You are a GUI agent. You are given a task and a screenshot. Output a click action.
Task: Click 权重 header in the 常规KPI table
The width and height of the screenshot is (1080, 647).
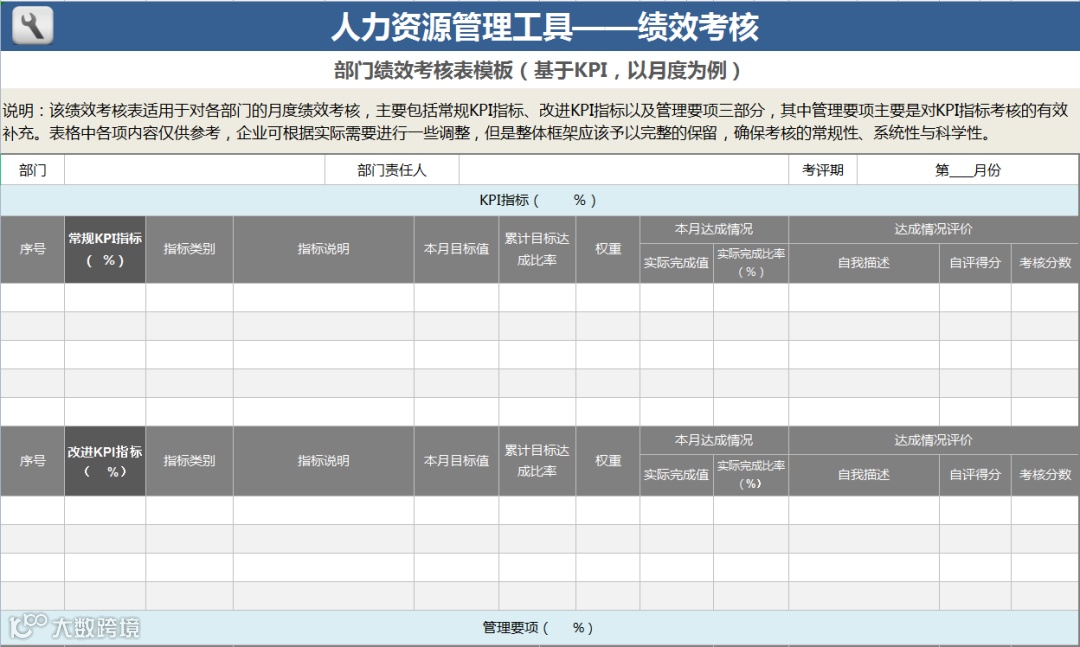point(608,249)
